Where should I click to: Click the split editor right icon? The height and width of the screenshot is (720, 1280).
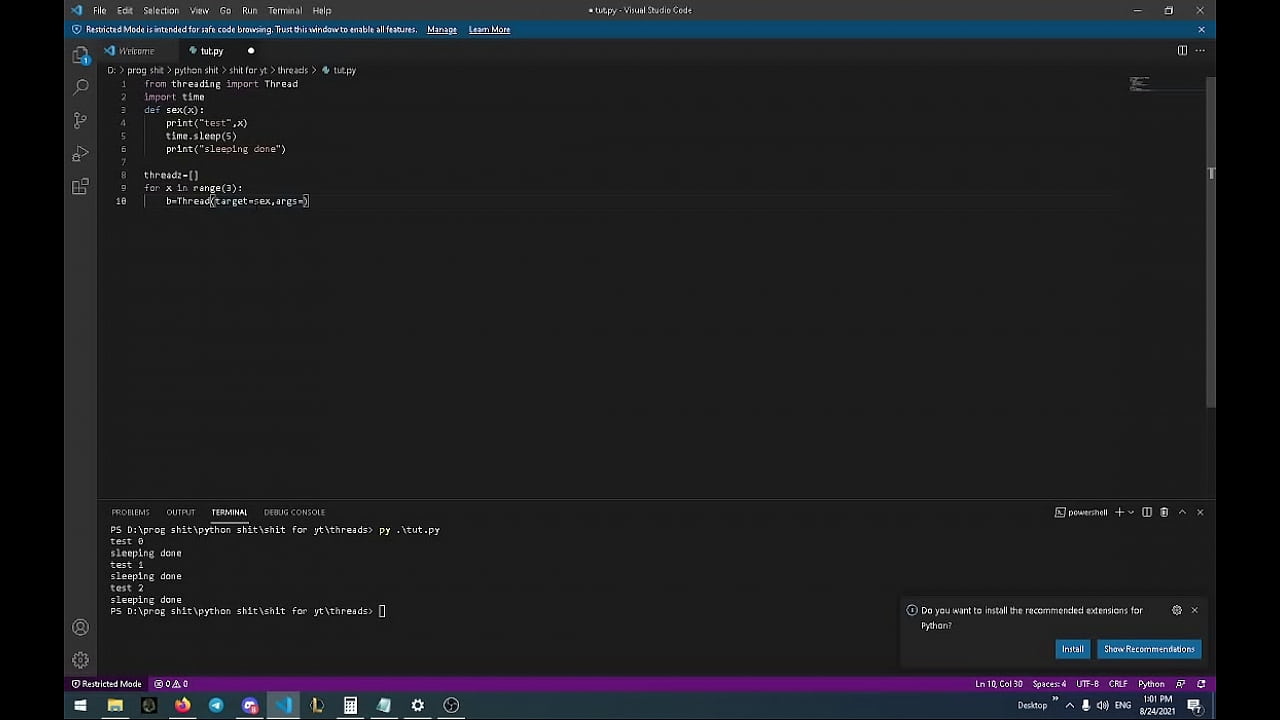point(1182,51)
